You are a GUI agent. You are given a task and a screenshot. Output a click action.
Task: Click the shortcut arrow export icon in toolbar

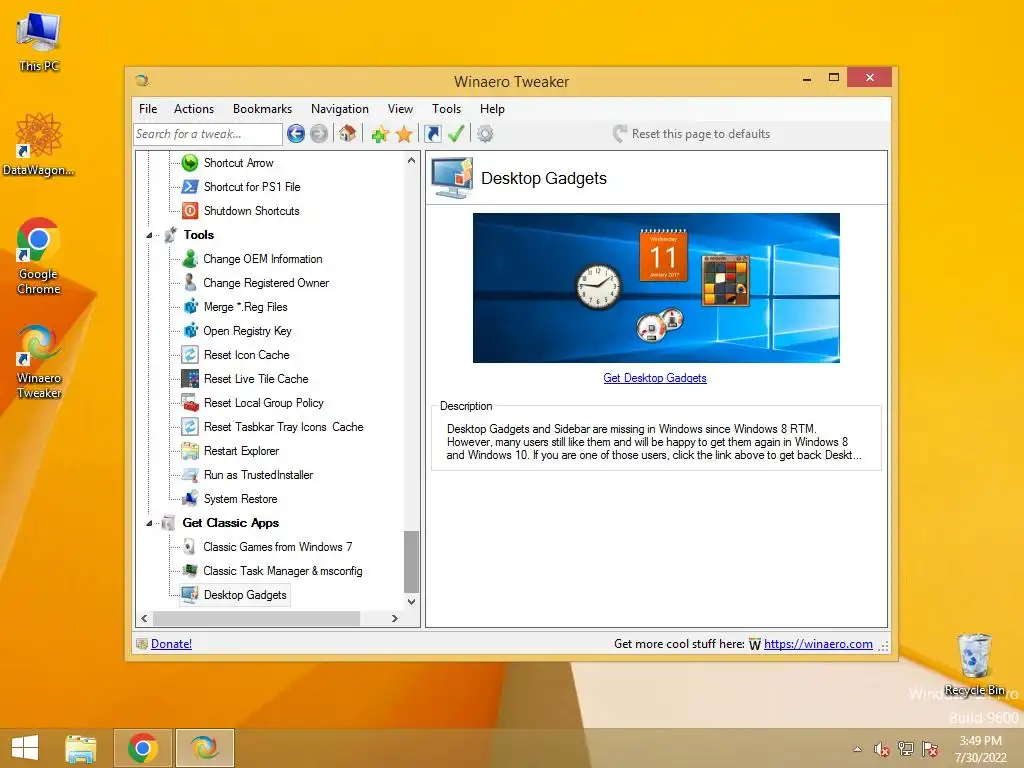432,134
